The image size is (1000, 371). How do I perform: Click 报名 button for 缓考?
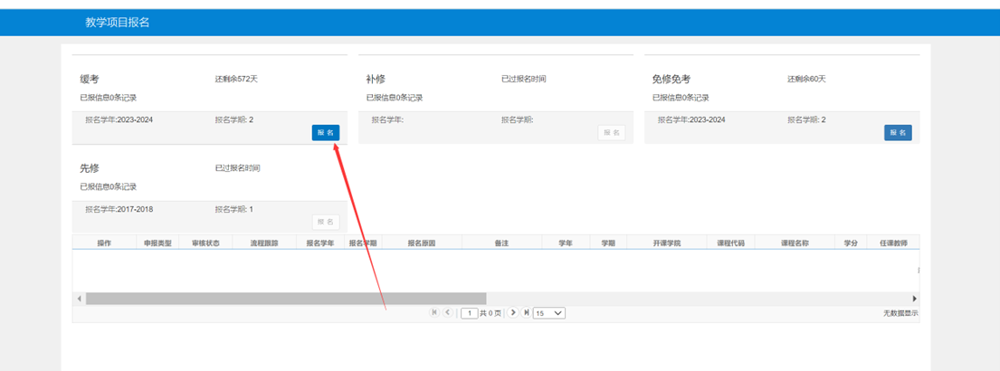click(x=325, y=133)
